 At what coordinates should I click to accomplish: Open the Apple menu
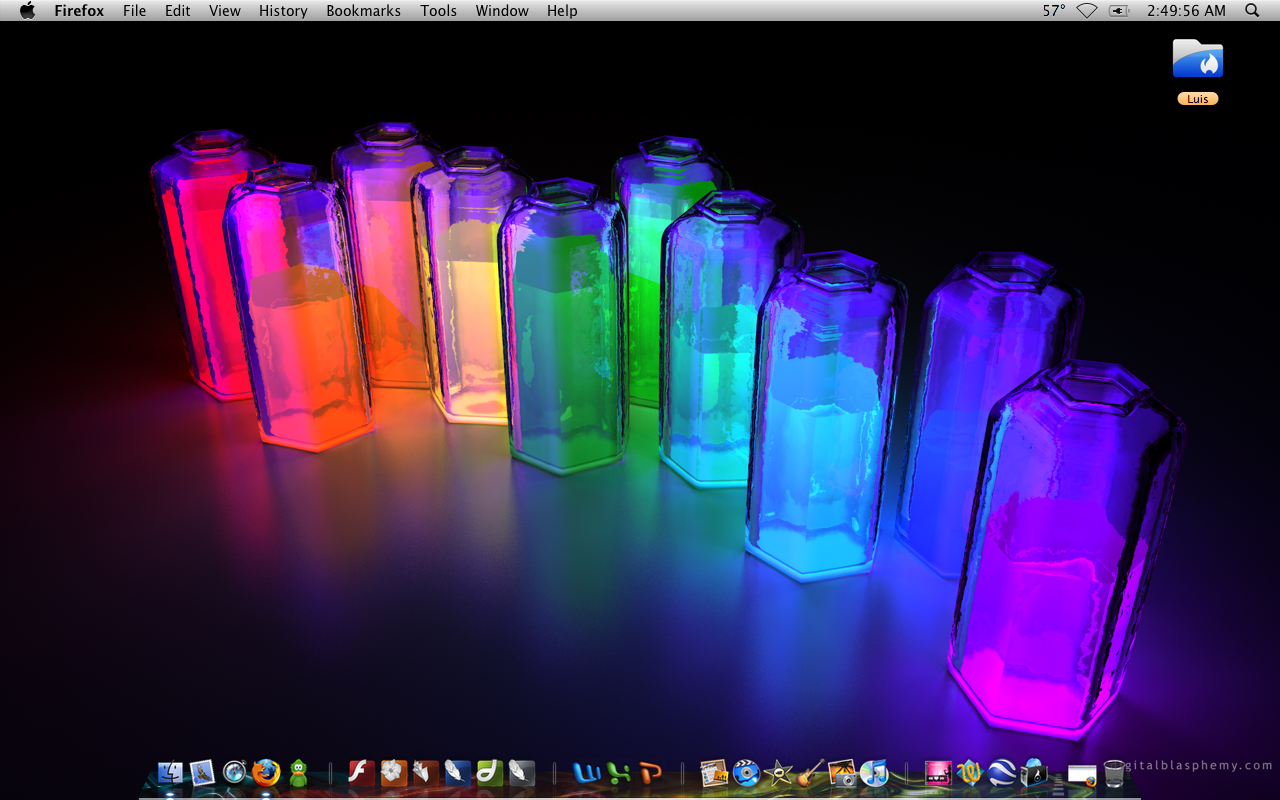coord(27,11)
